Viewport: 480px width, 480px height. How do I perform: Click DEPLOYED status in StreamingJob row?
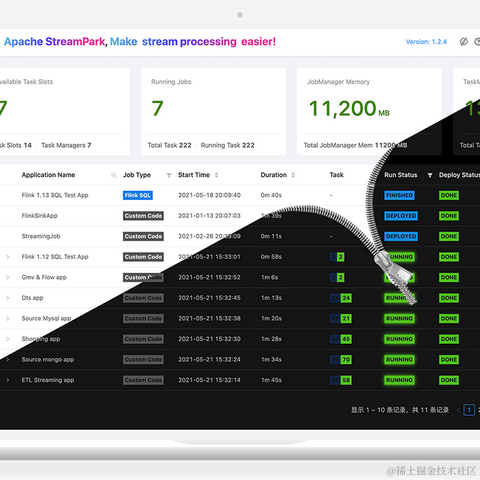pos(401,236)
